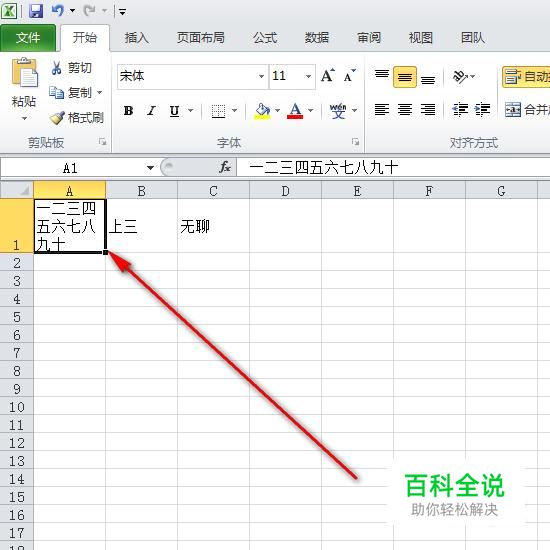550x550 pixels.
Task: Click the increase indent icon
Action: [x=482, y=110]
